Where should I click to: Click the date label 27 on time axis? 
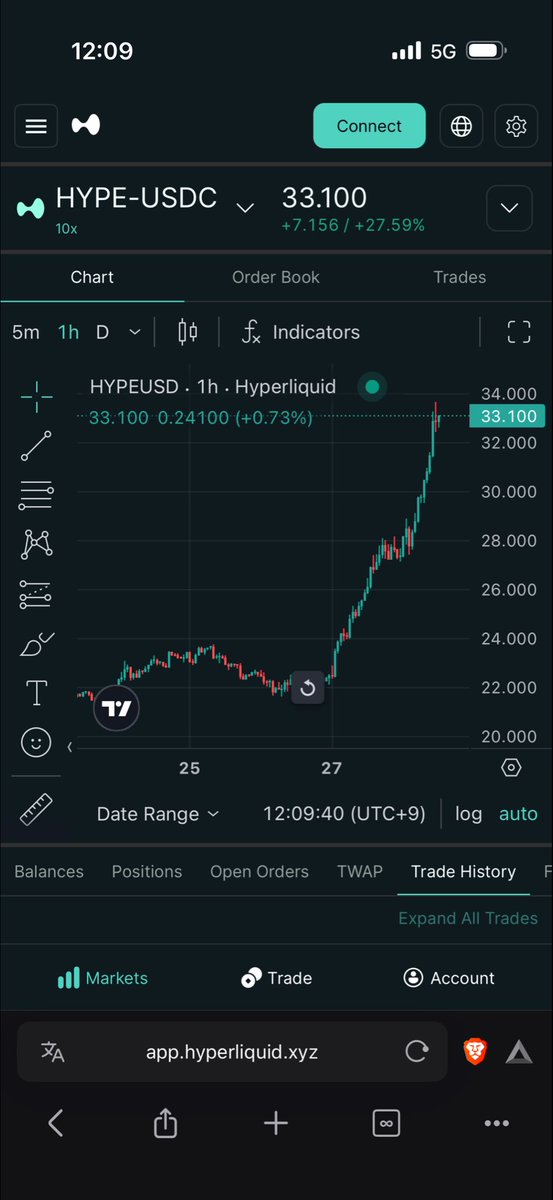[332, 768]
